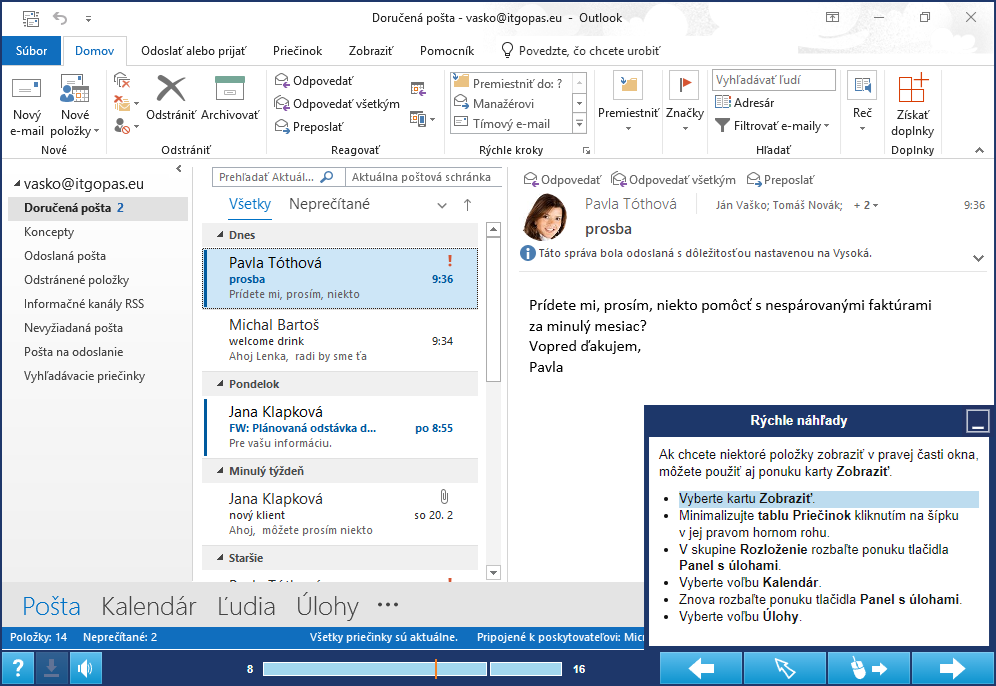Show Neprečítané messages only

[329, 204]
